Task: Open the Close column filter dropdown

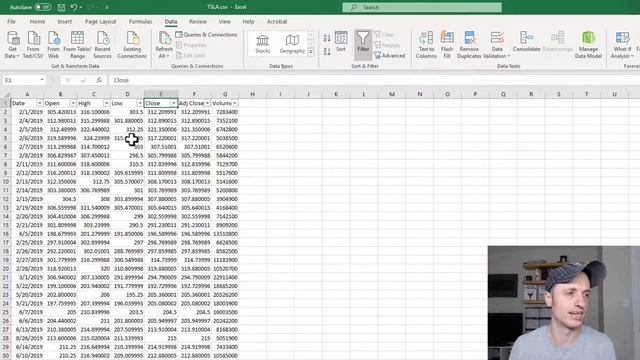Action: point(173,103)
